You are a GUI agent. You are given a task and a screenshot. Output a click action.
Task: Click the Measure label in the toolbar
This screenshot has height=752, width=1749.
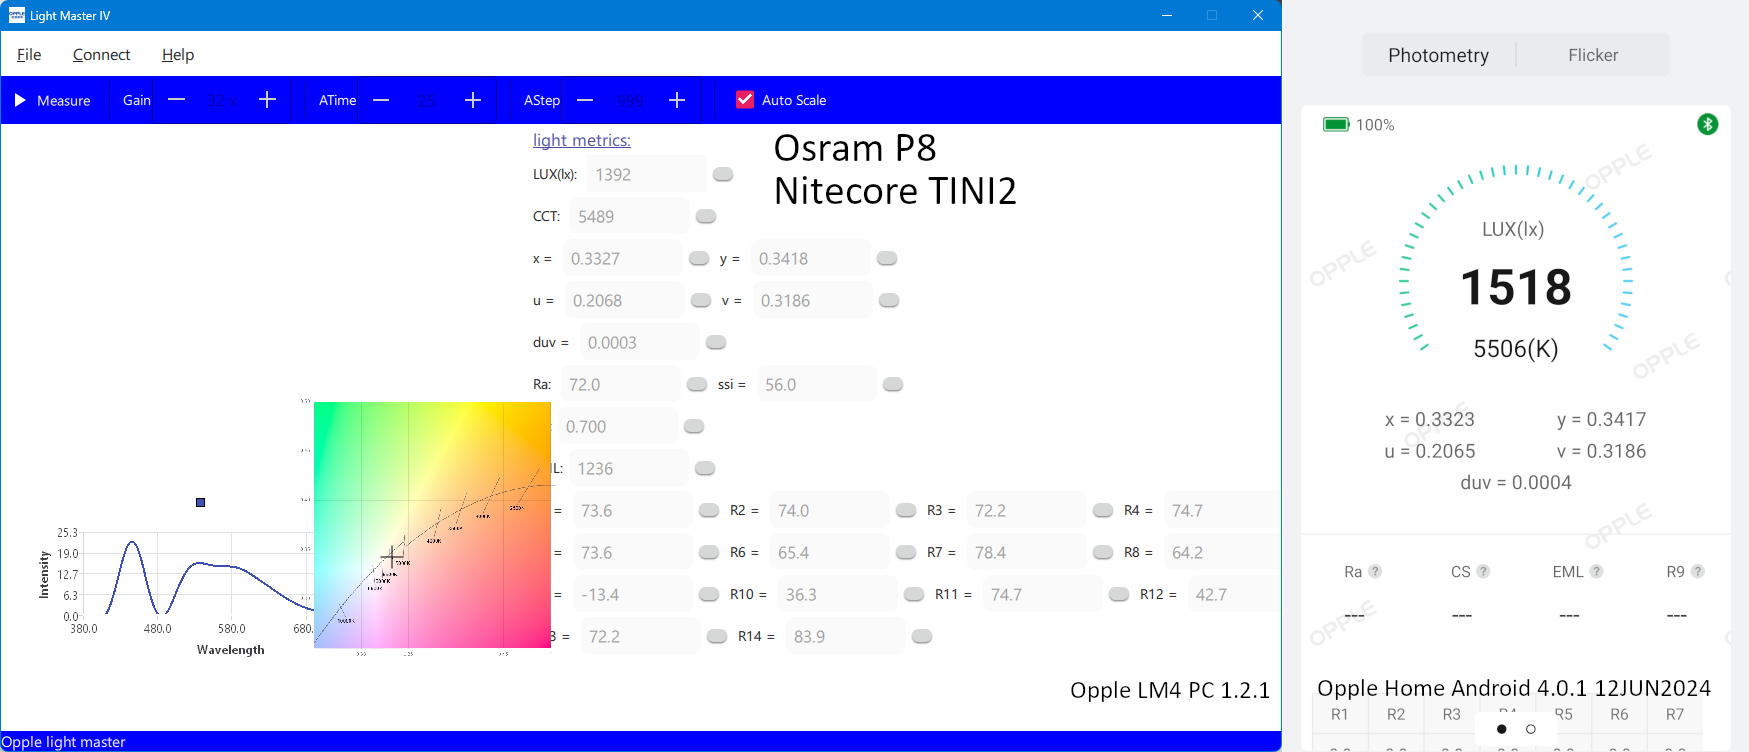tap(64, 101)
